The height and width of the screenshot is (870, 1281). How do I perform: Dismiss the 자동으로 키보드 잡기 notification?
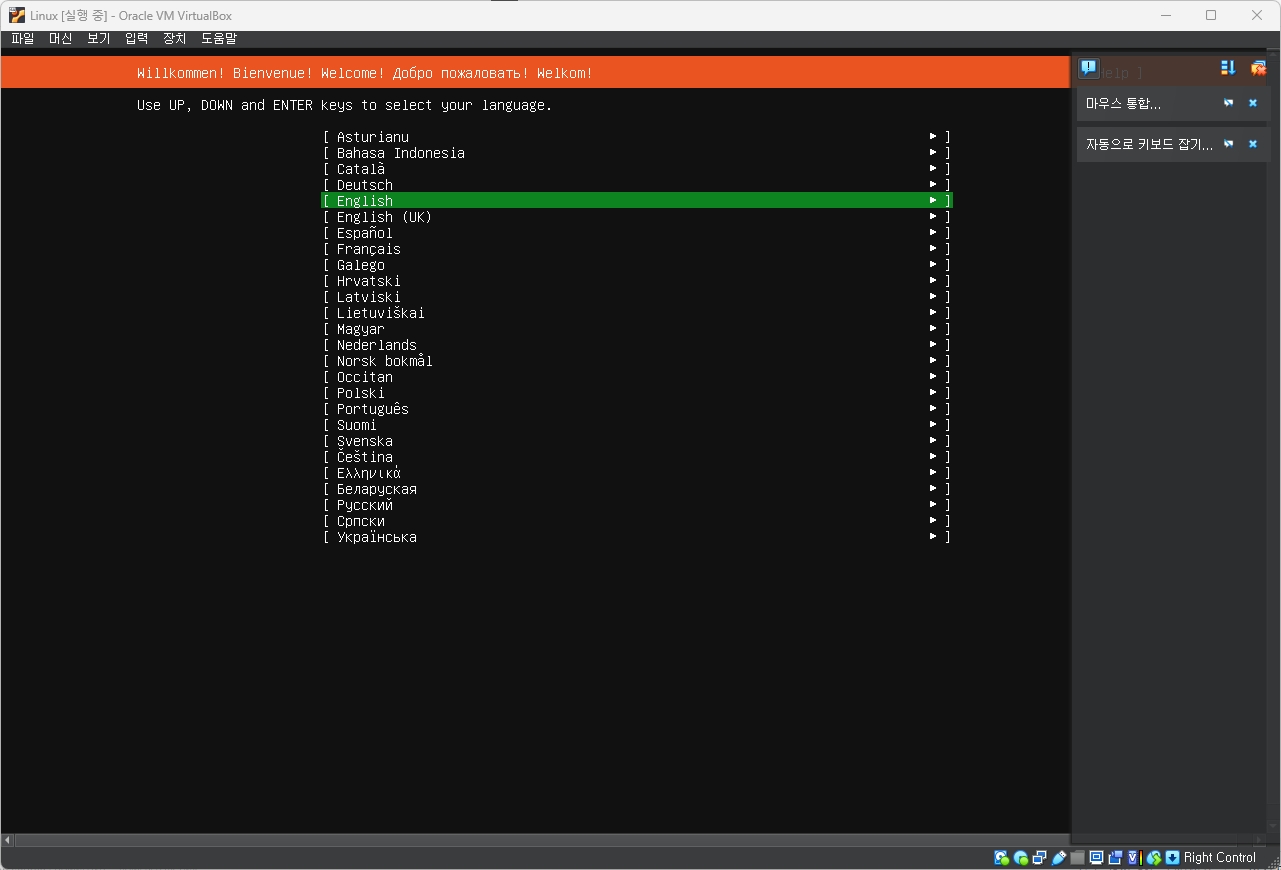[1253, 144]
